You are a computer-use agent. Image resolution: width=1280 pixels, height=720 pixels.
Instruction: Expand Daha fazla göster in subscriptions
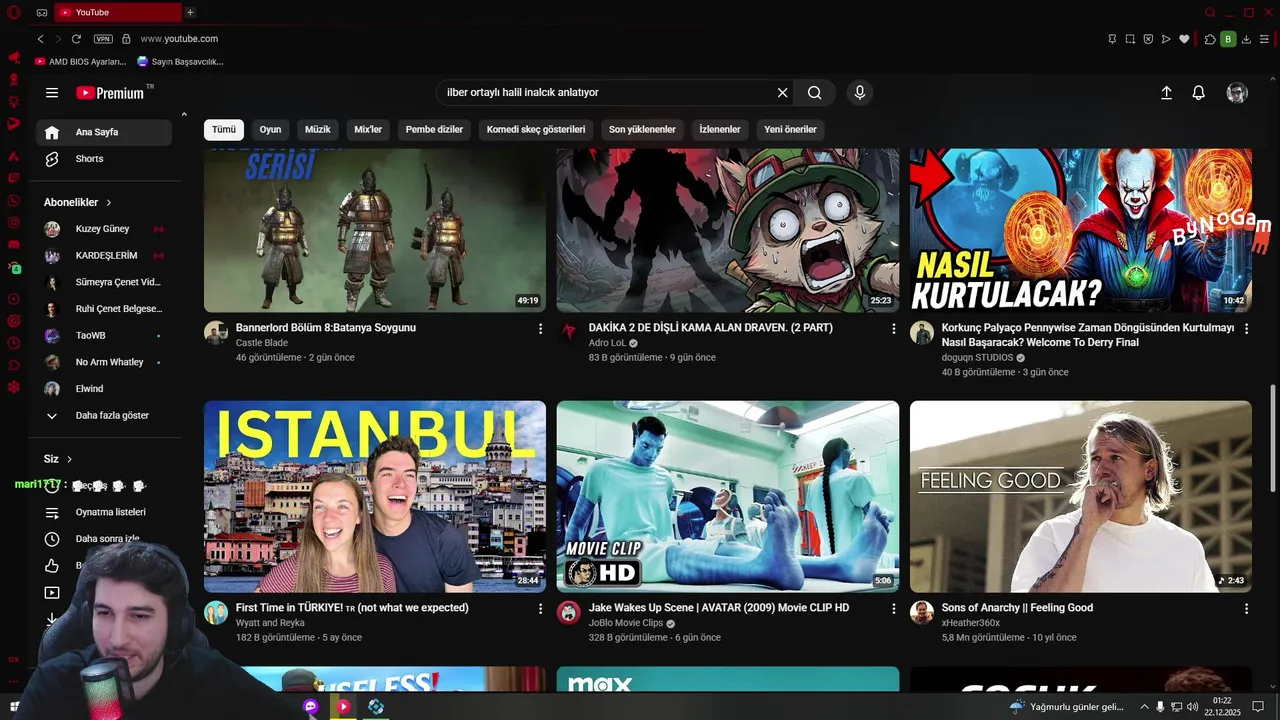pos(104,415)
